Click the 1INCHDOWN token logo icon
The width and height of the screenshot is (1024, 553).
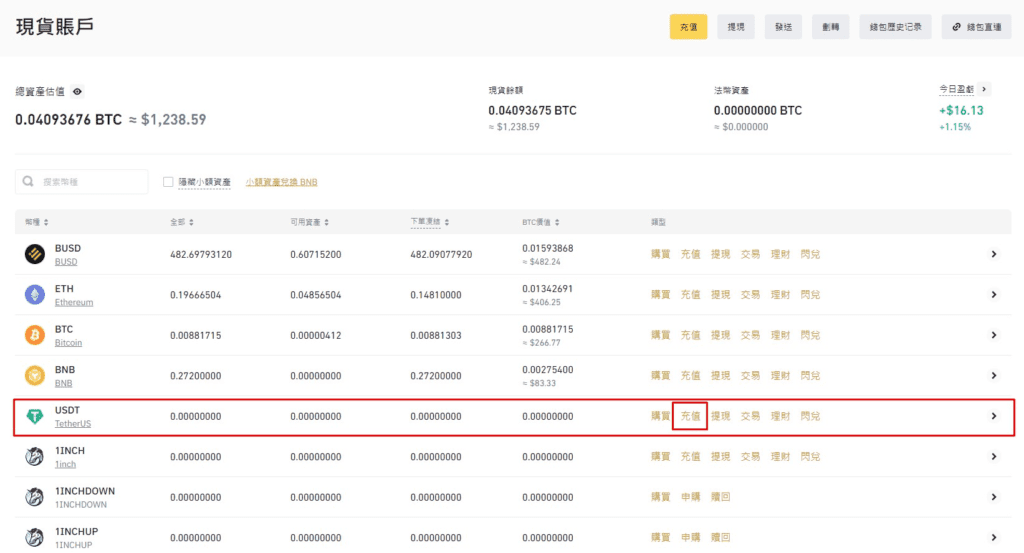click(35, 497)
